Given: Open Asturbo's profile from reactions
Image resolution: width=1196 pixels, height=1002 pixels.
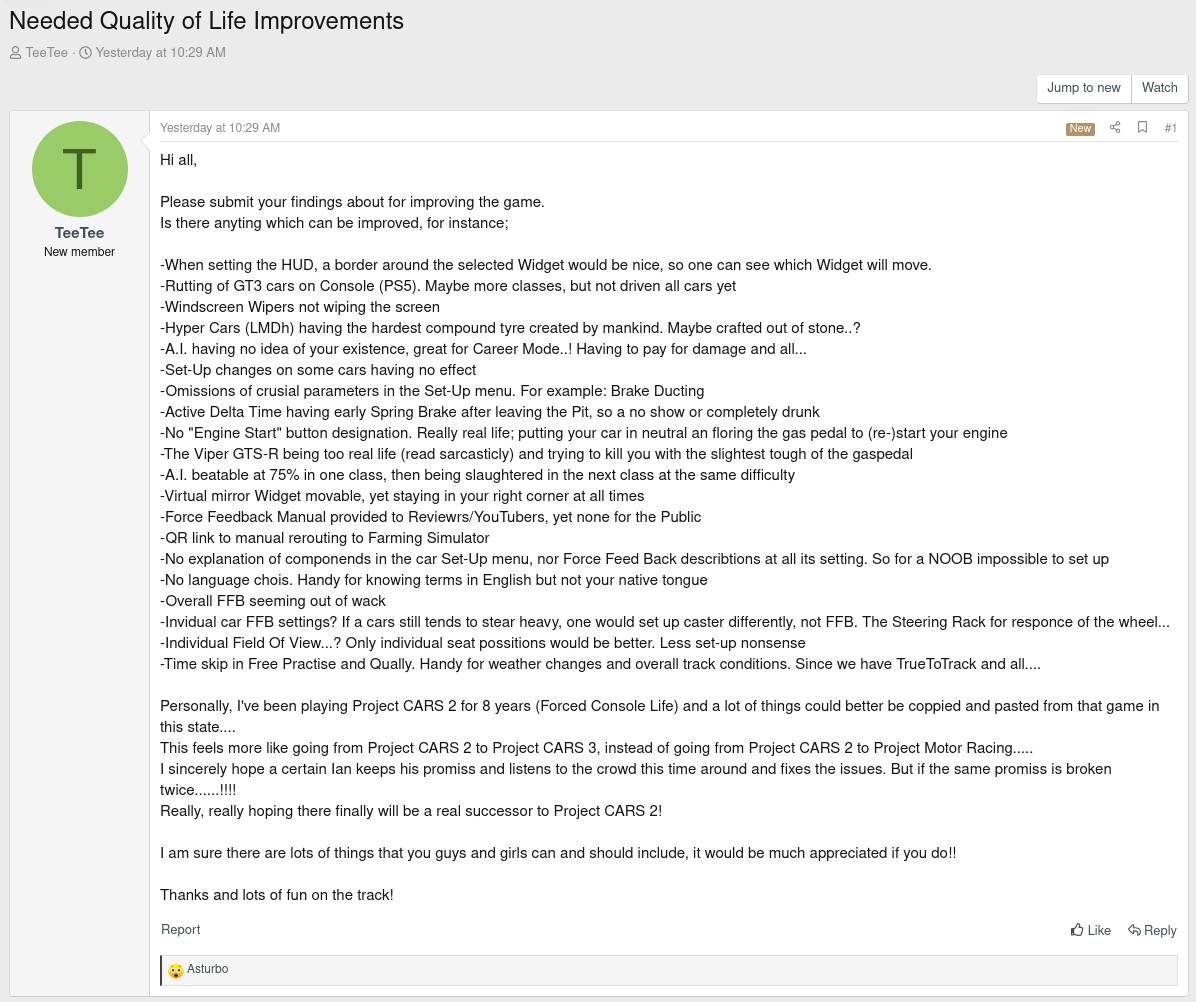Looking at the screenshot, I should pyautogui.click(x=208, y=969).
